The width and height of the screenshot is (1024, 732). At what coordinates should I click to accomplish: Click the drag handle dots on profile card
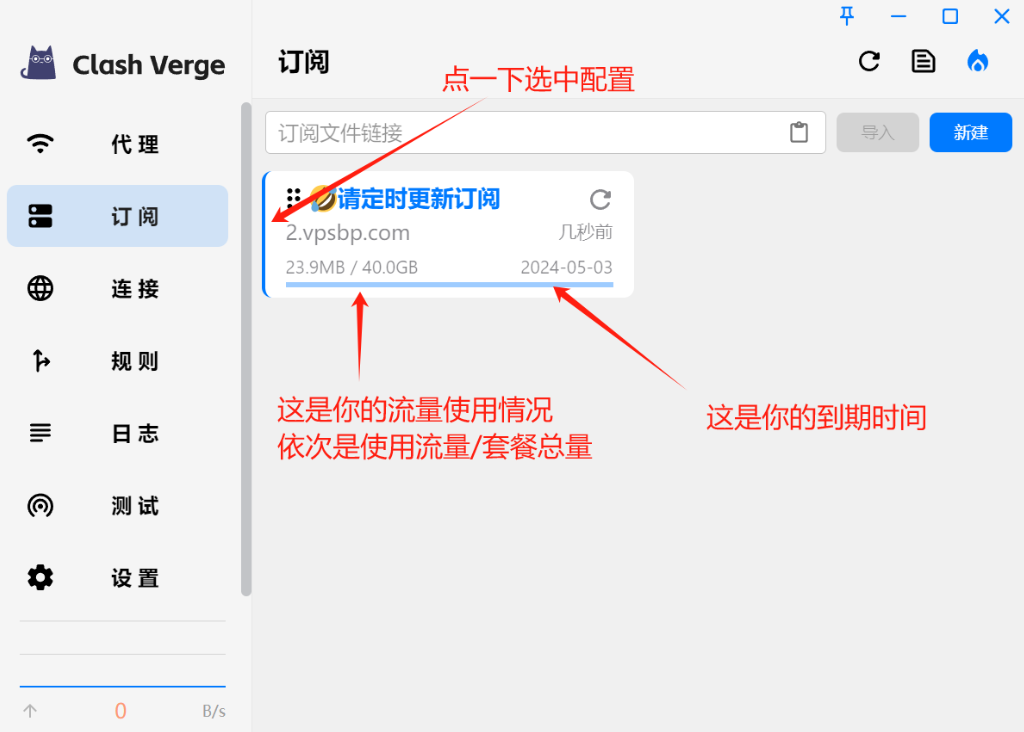click(x=293, y=199)
